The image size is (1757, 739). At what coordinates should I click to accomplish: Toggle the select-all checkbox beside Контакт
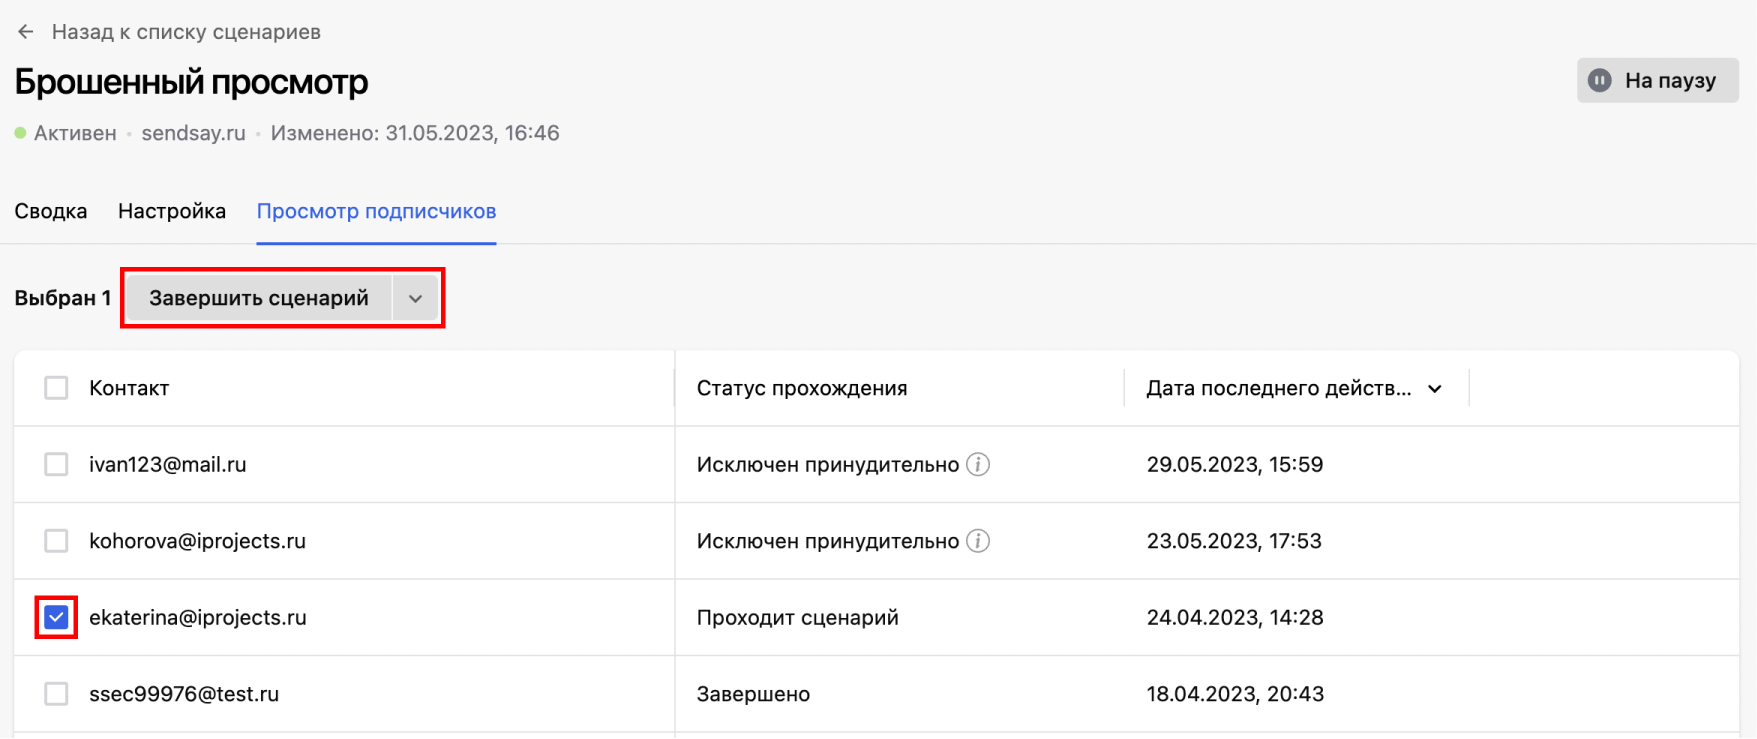coord(56,388)
